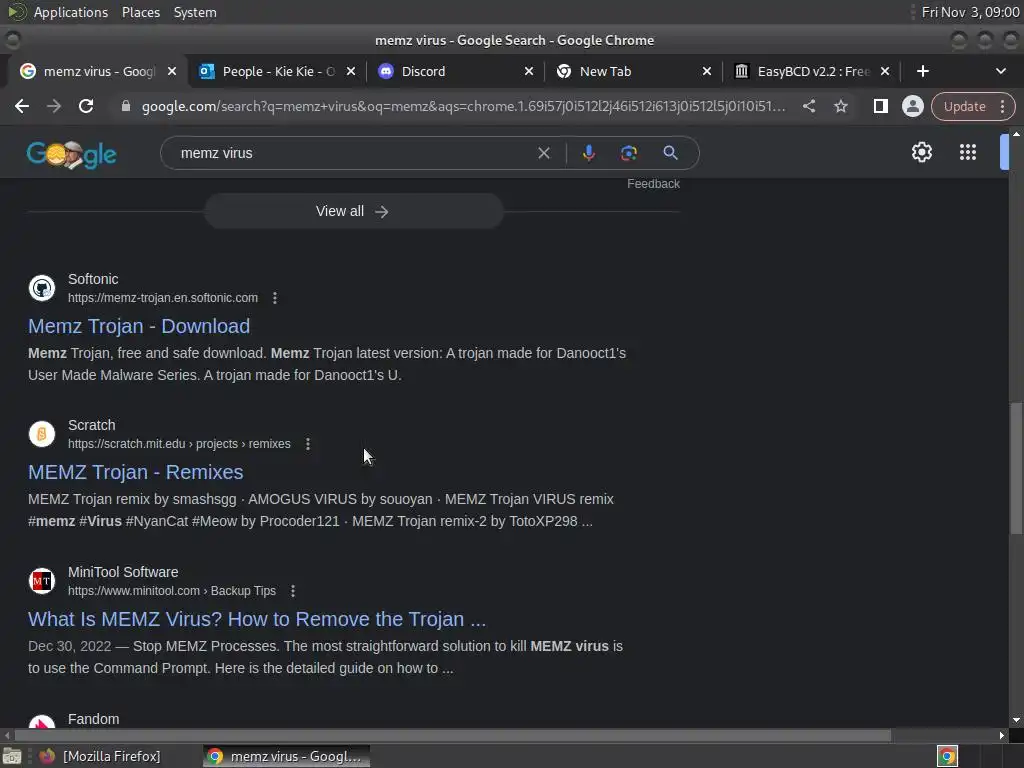The image size is (1024, 768).
Task: Open more options for Scratch result
Action: (308, 444)
